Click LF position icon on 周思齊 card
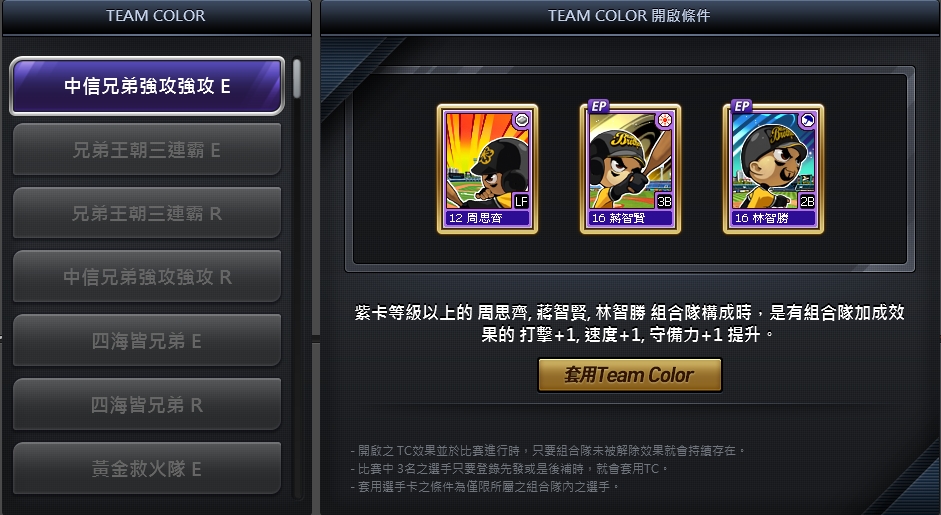 pos(521,202)
